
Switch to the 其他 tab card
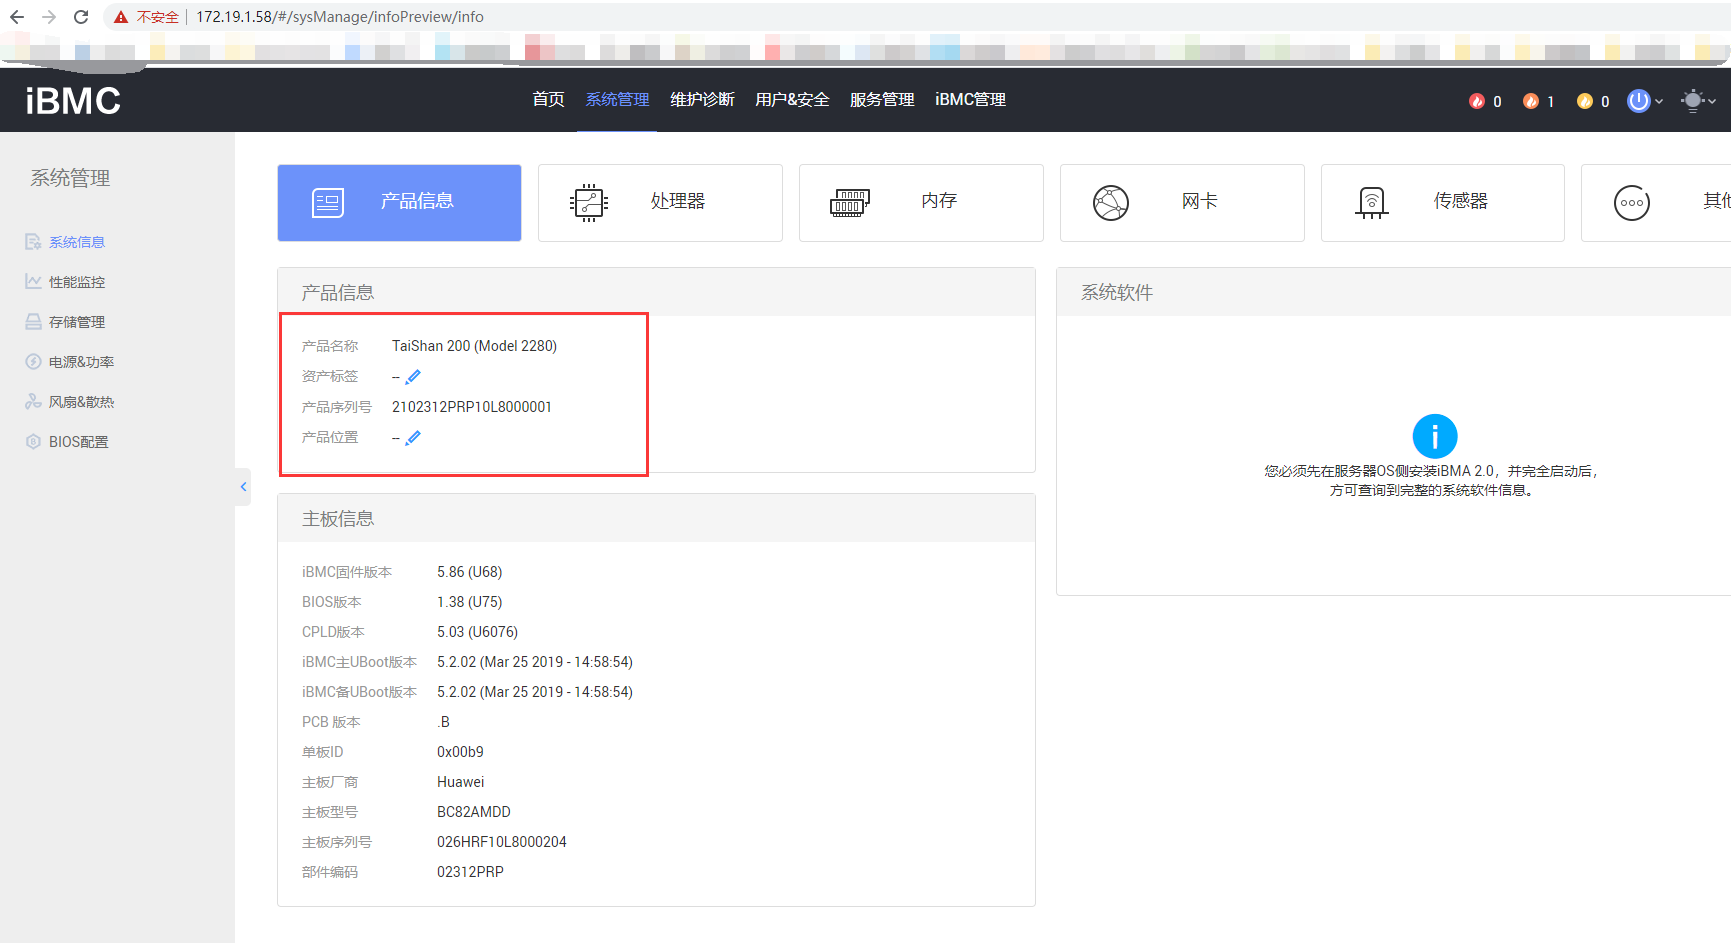tap(1656, 203)
